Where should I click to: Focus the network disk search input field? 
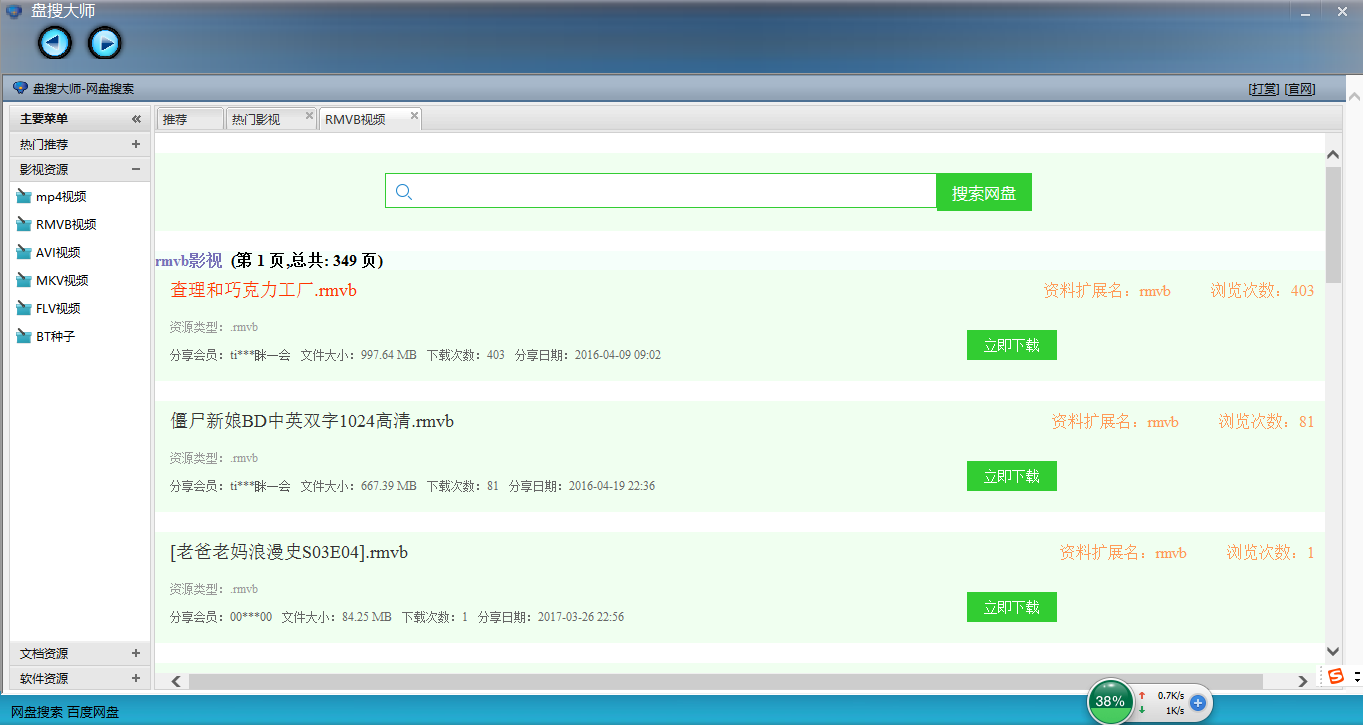[661, 192]
